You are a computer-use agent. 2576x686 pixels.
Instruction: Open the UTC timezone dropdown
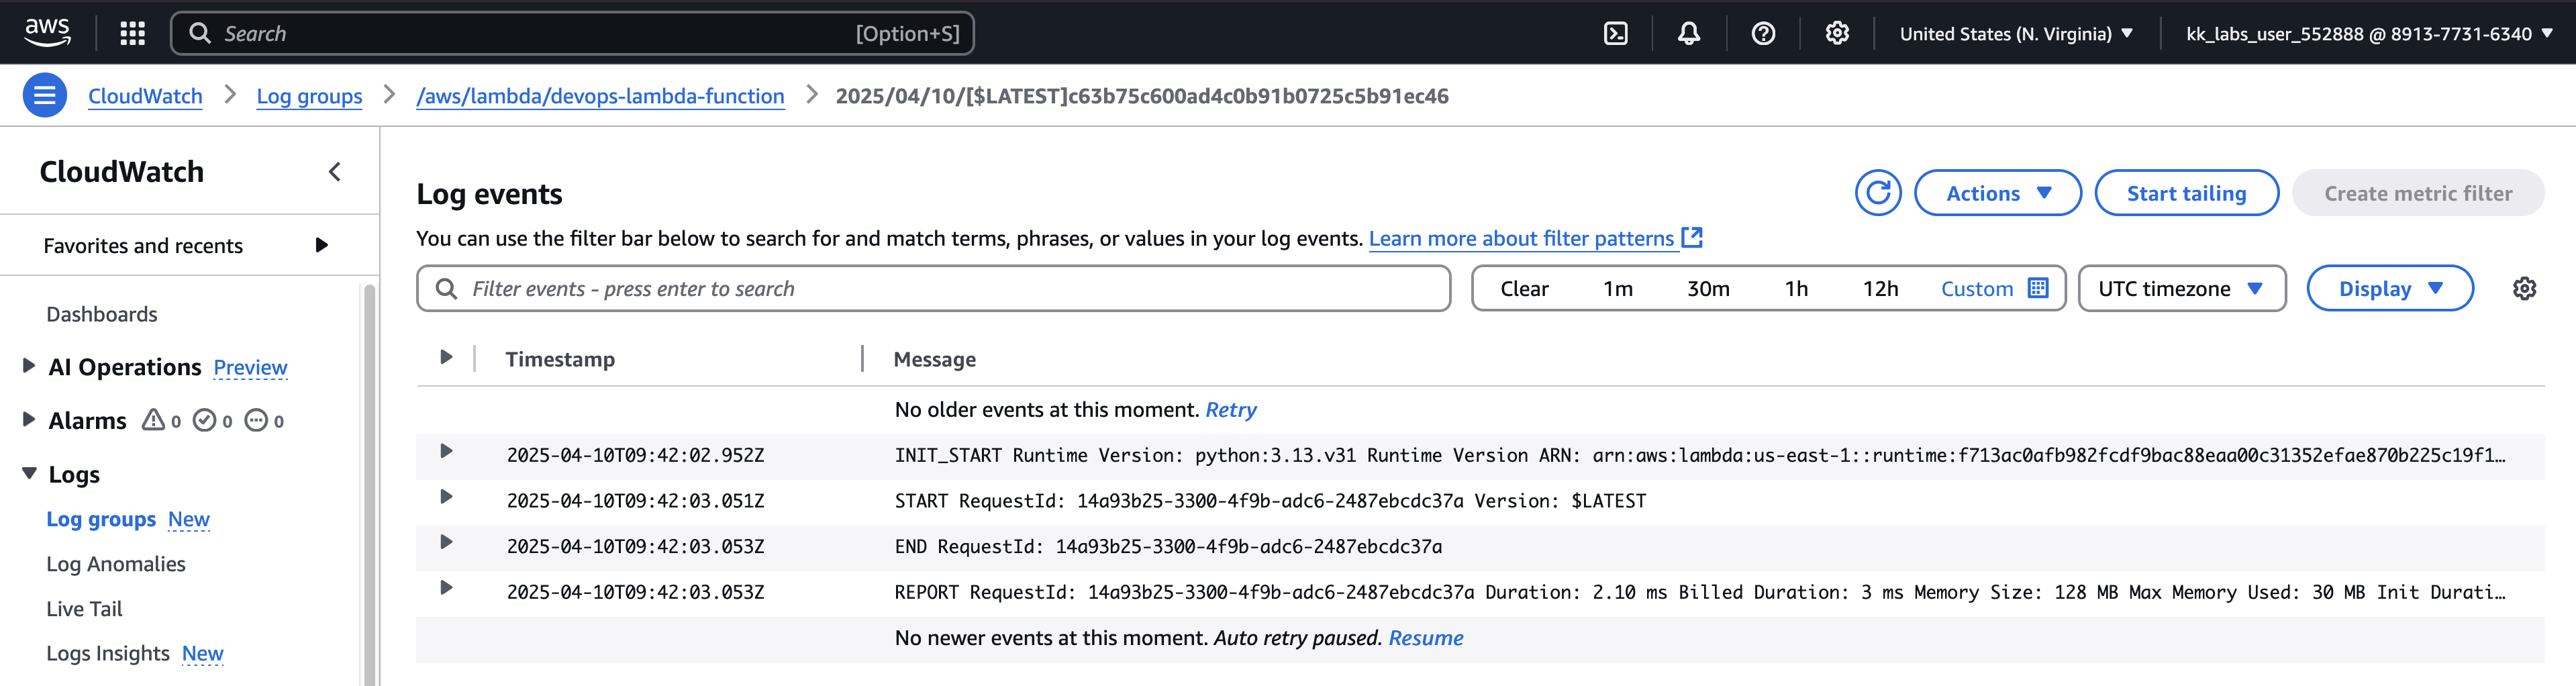tap(2181, 289)
